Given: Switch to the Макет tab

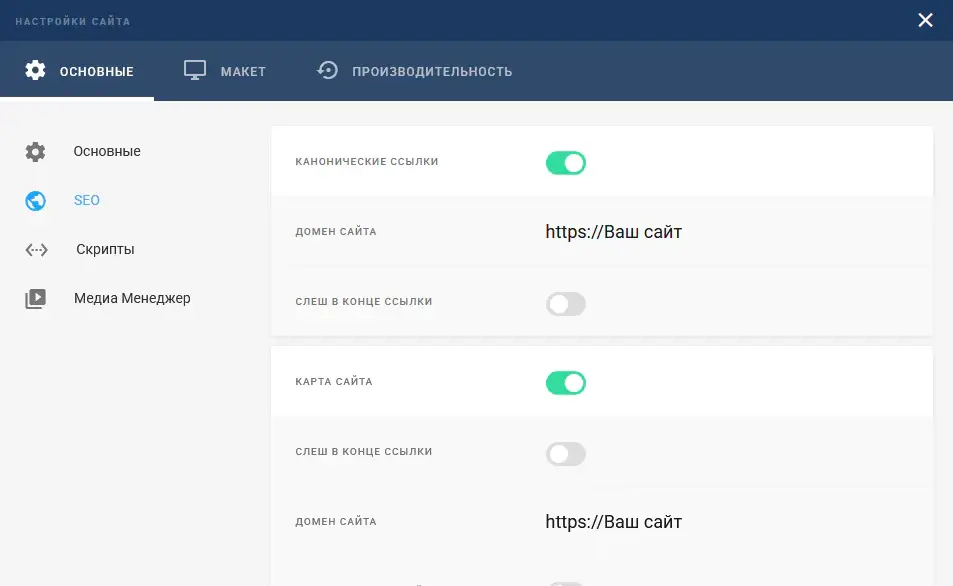Looking at the screenshot, I should click(x=243, y=71).
